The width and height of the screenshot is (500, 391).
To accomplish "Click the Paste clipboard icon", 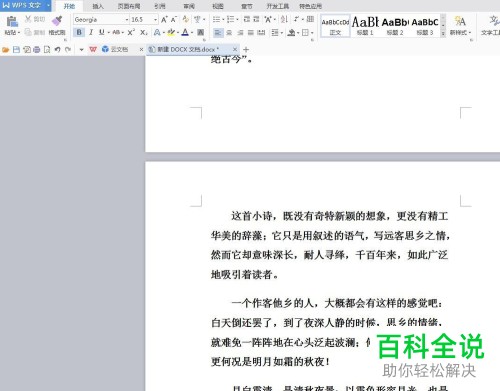I will point(12,21).
